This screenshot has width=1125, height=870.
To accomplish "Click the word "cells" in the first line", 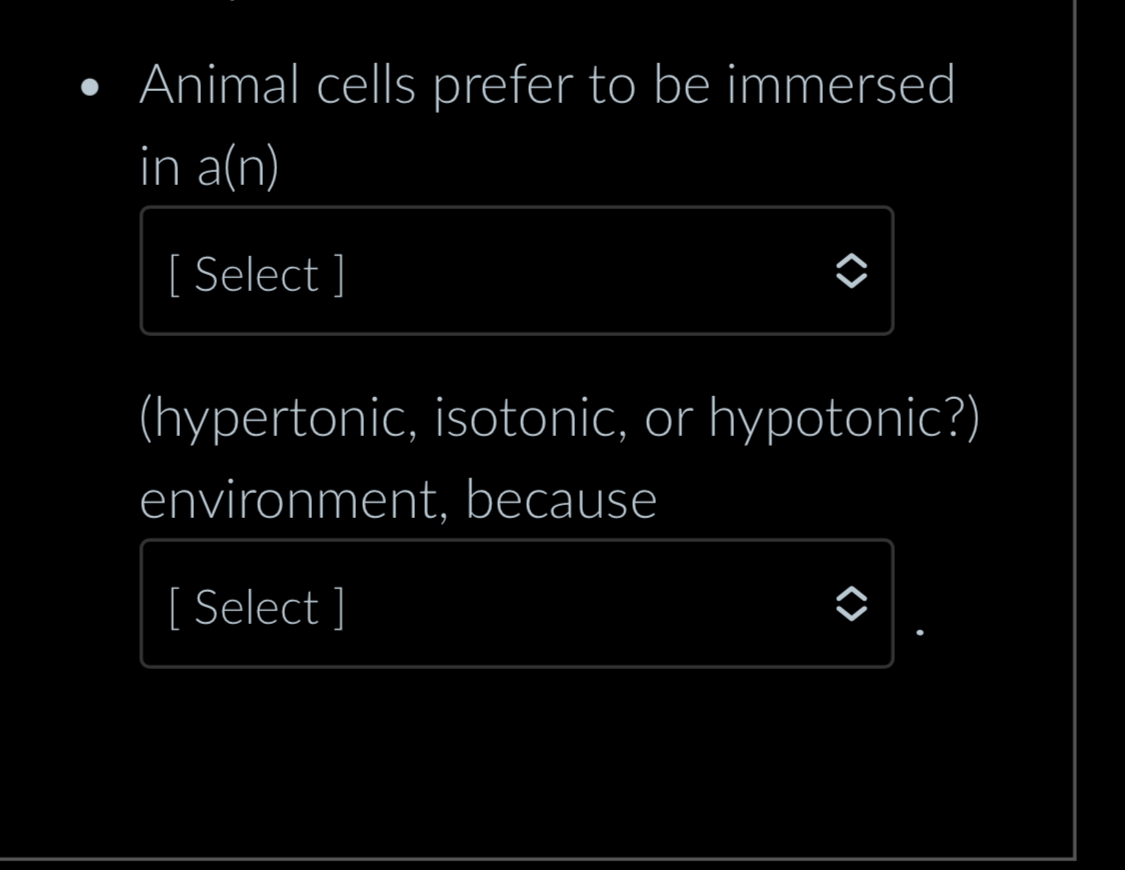I will coord(366,85).
